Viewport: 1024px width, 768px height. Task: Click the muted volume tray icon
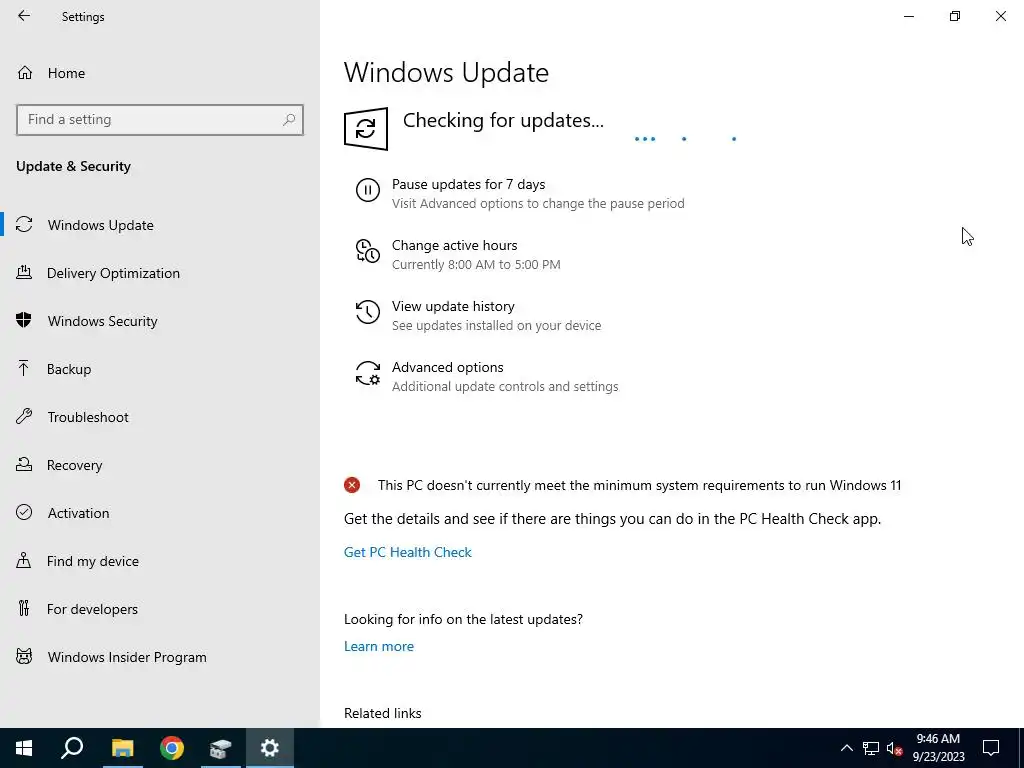[895, 748]
